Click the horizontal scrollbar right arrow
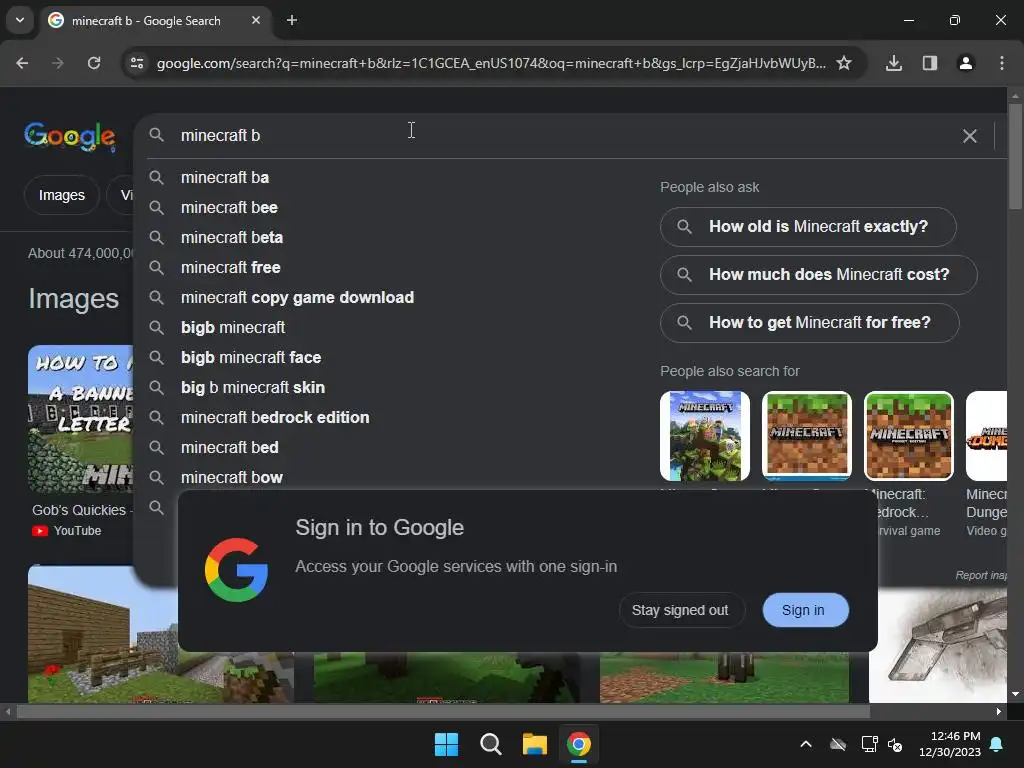Image resolution: width=1024 pixels, height=768 pixels. [999, 712]
